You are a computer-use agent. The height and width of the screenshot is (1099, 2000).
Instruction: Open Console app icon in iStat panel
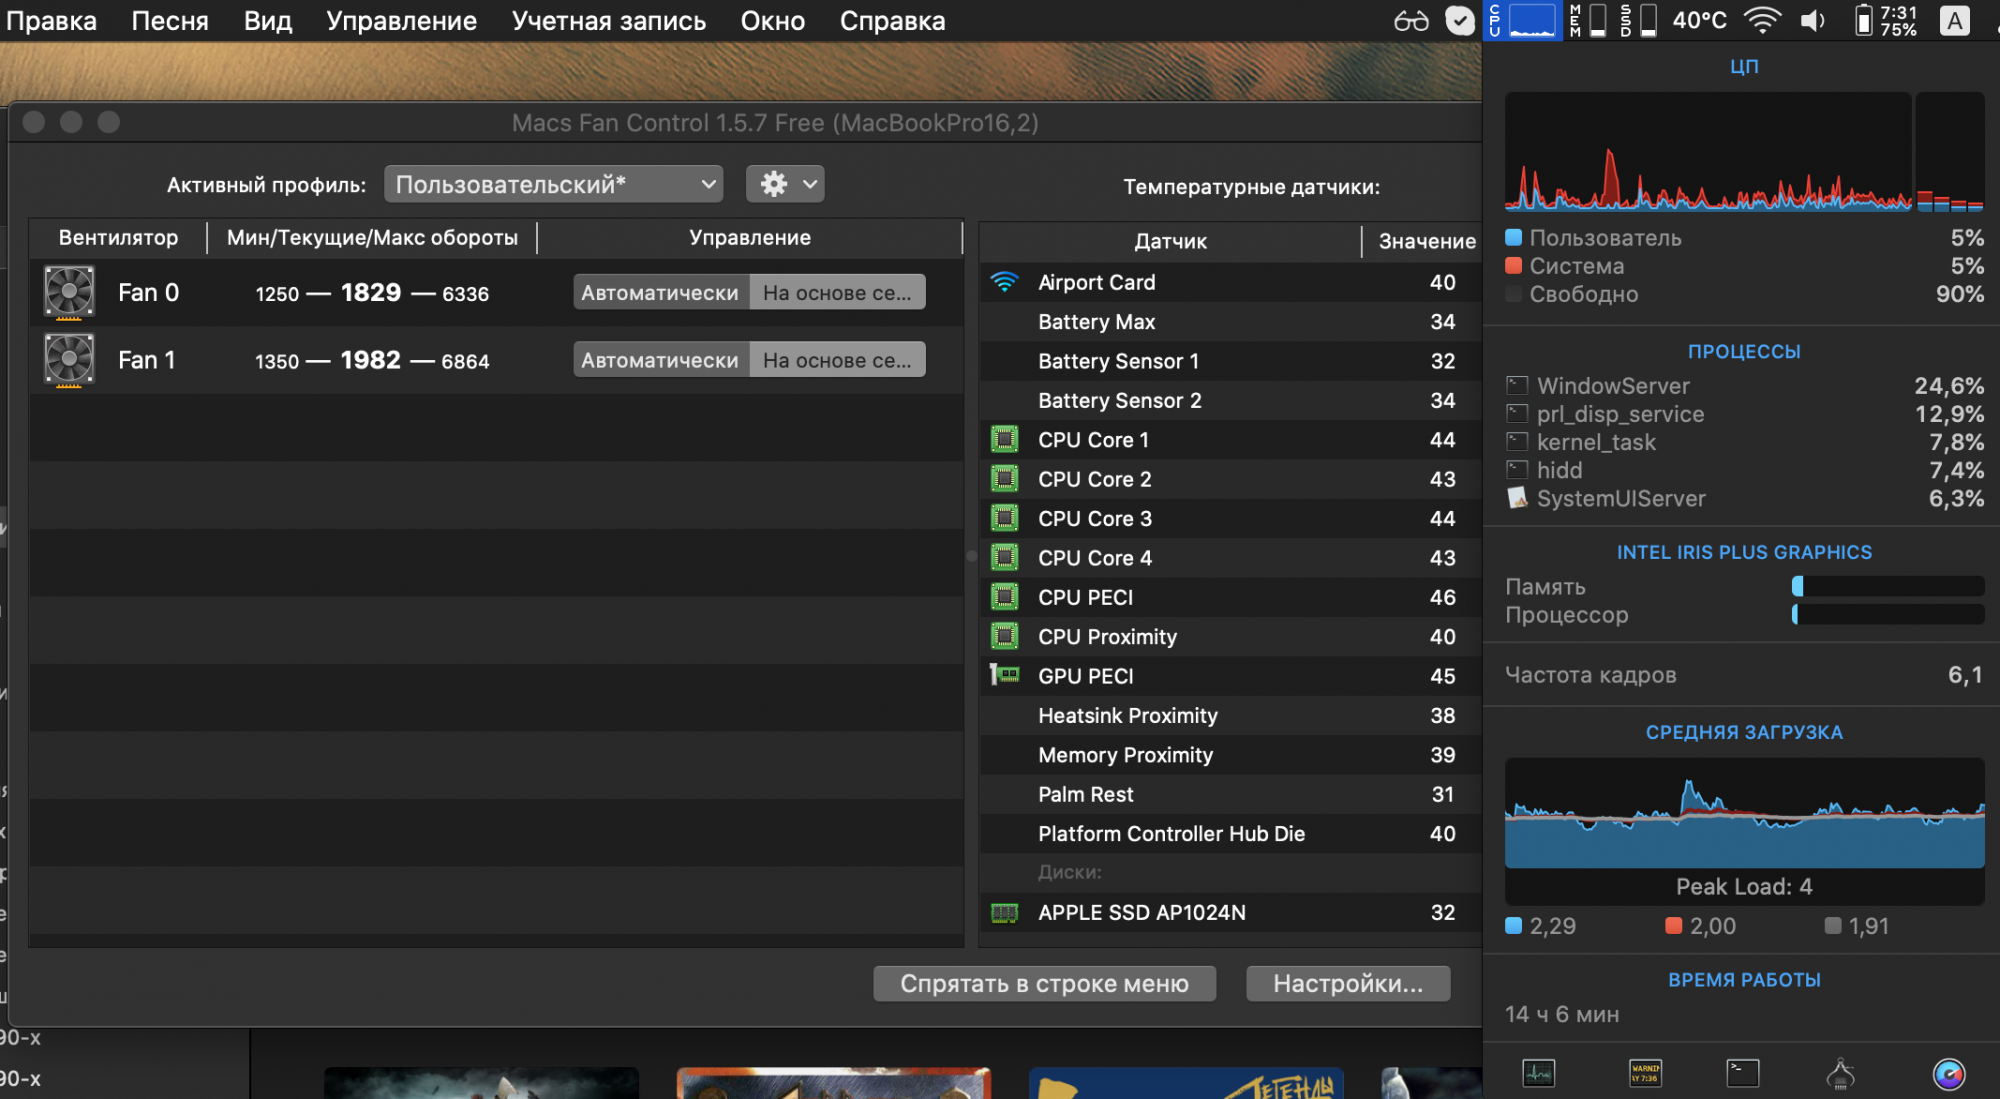(1645, 1073)
